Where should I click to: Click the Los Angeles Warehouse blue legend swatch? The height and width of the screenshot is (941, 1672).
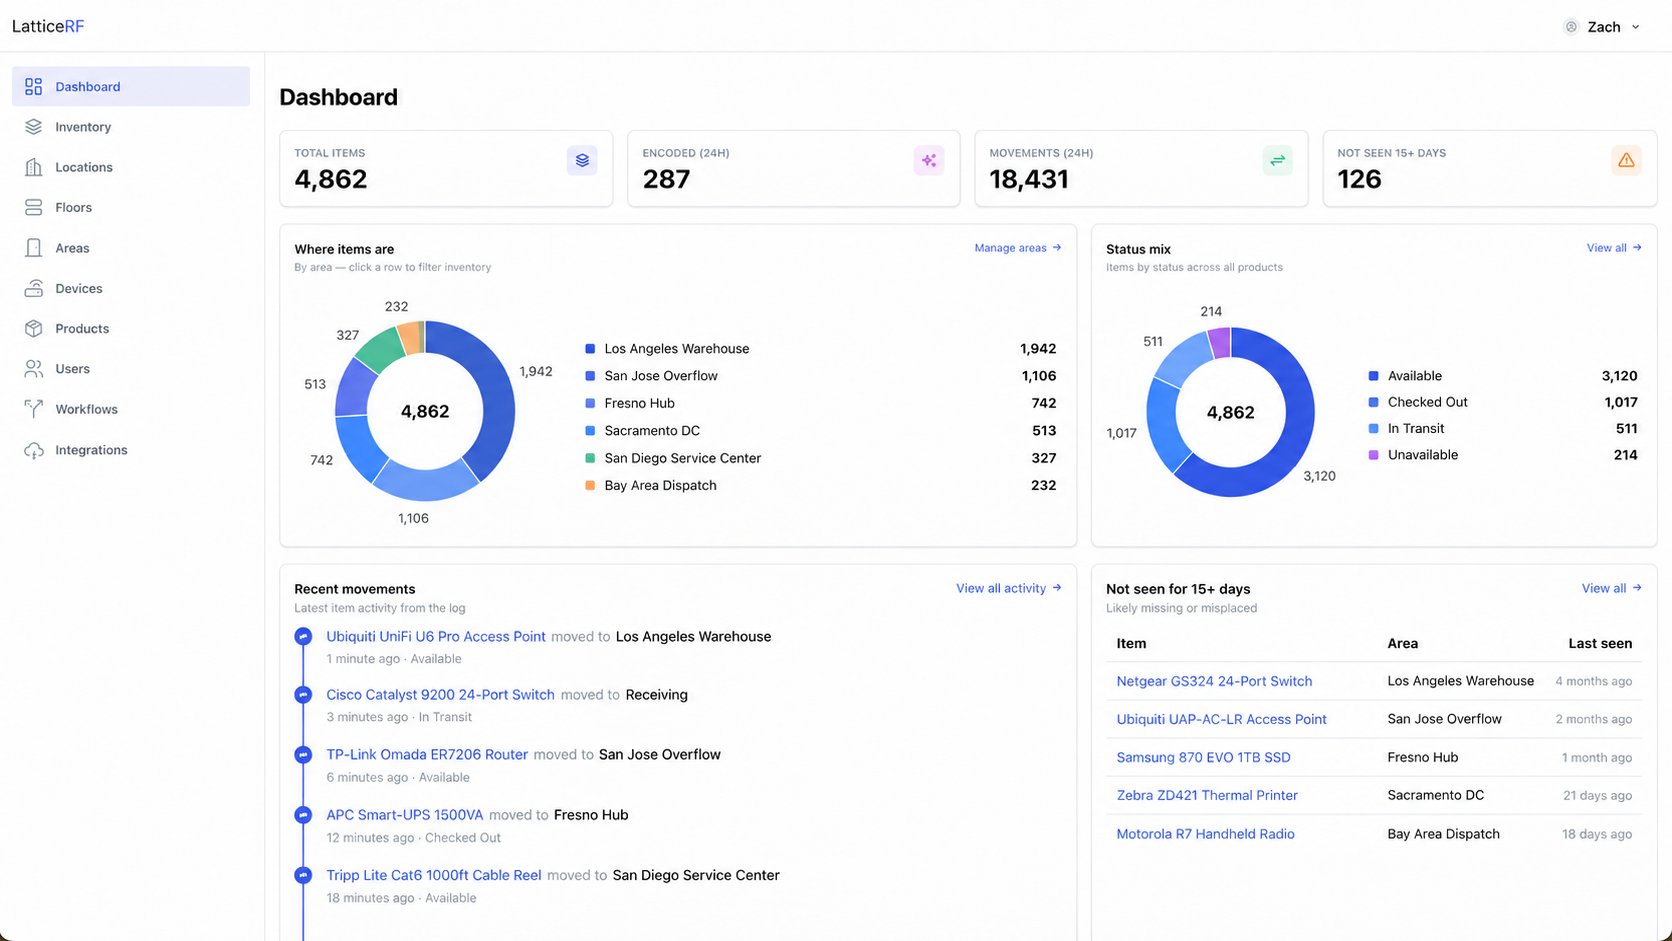[x=590, y=349]
